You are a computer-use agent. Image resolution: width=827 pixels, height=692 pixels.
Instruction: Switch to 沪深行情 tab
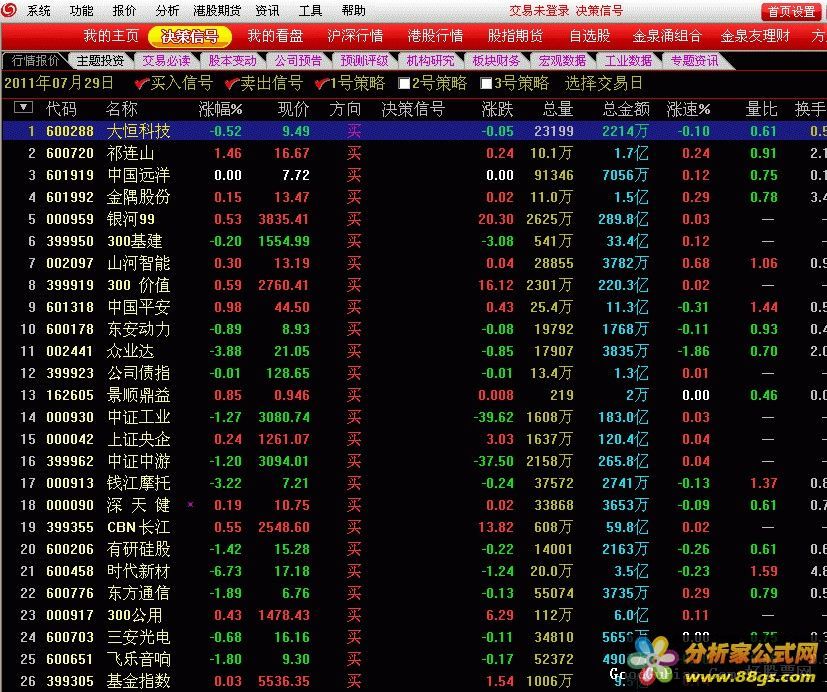355,36
